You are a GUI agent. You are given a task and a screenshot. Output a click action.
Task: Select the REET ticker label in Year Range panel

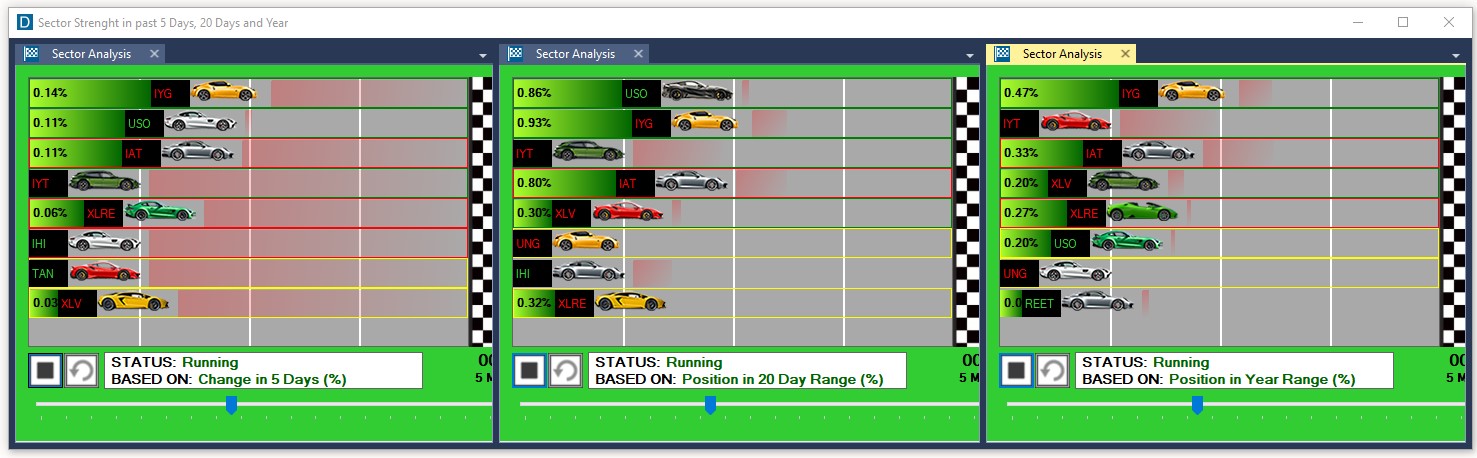[1039, 303]
